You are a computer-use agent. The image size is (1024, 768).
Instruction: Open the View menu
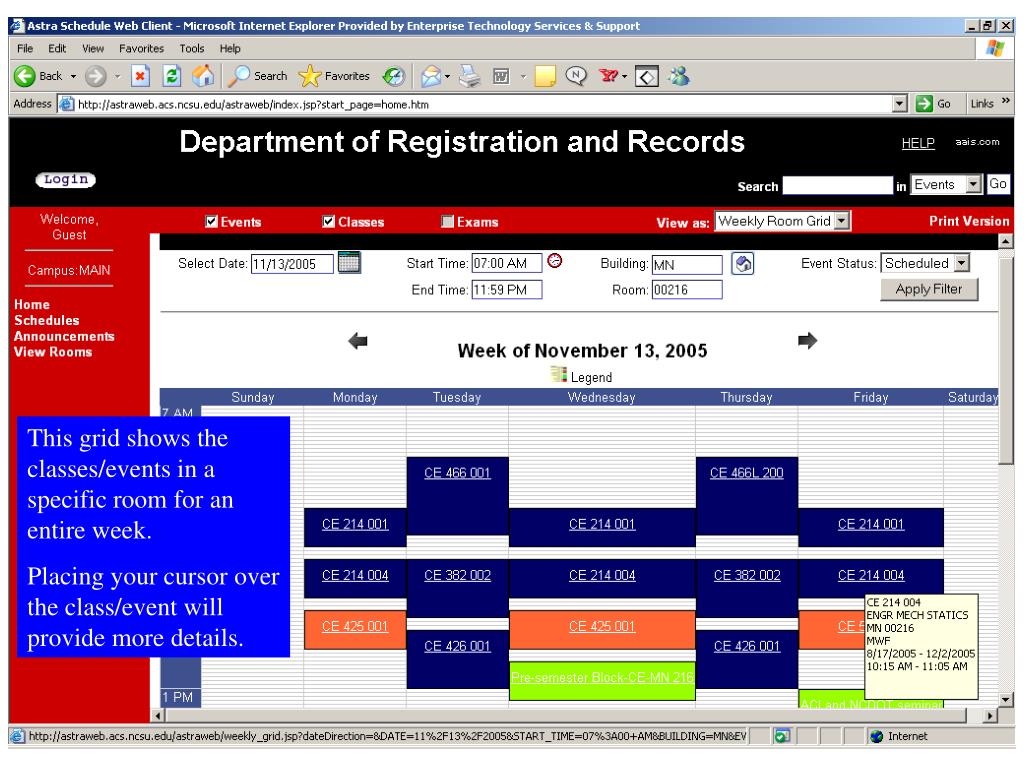pos(93,48)
